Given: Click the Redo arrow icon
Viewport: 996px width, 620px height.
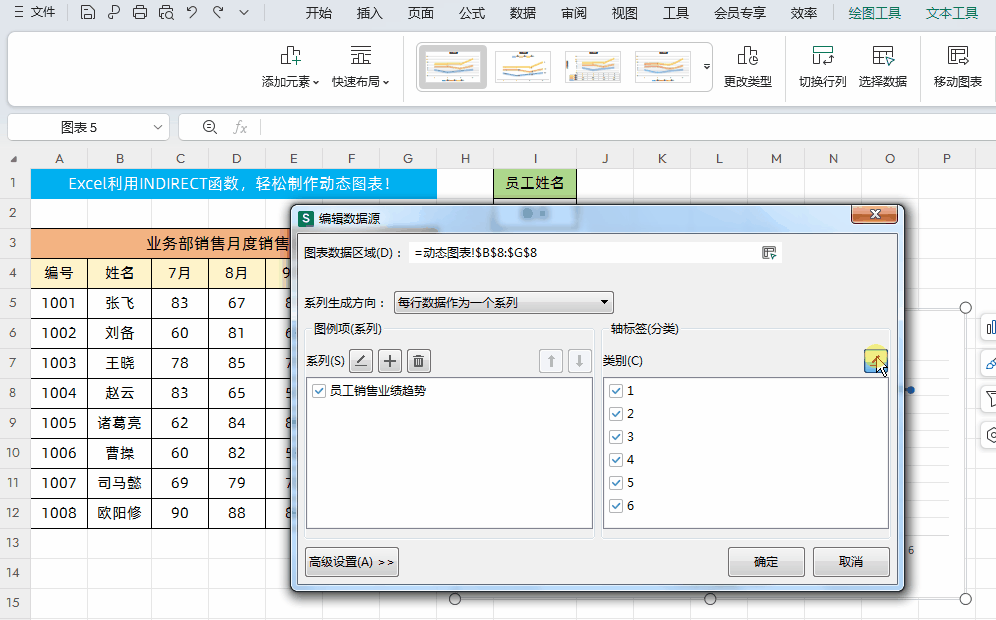Looking at the screenshot, I should [x=218, y=11].
